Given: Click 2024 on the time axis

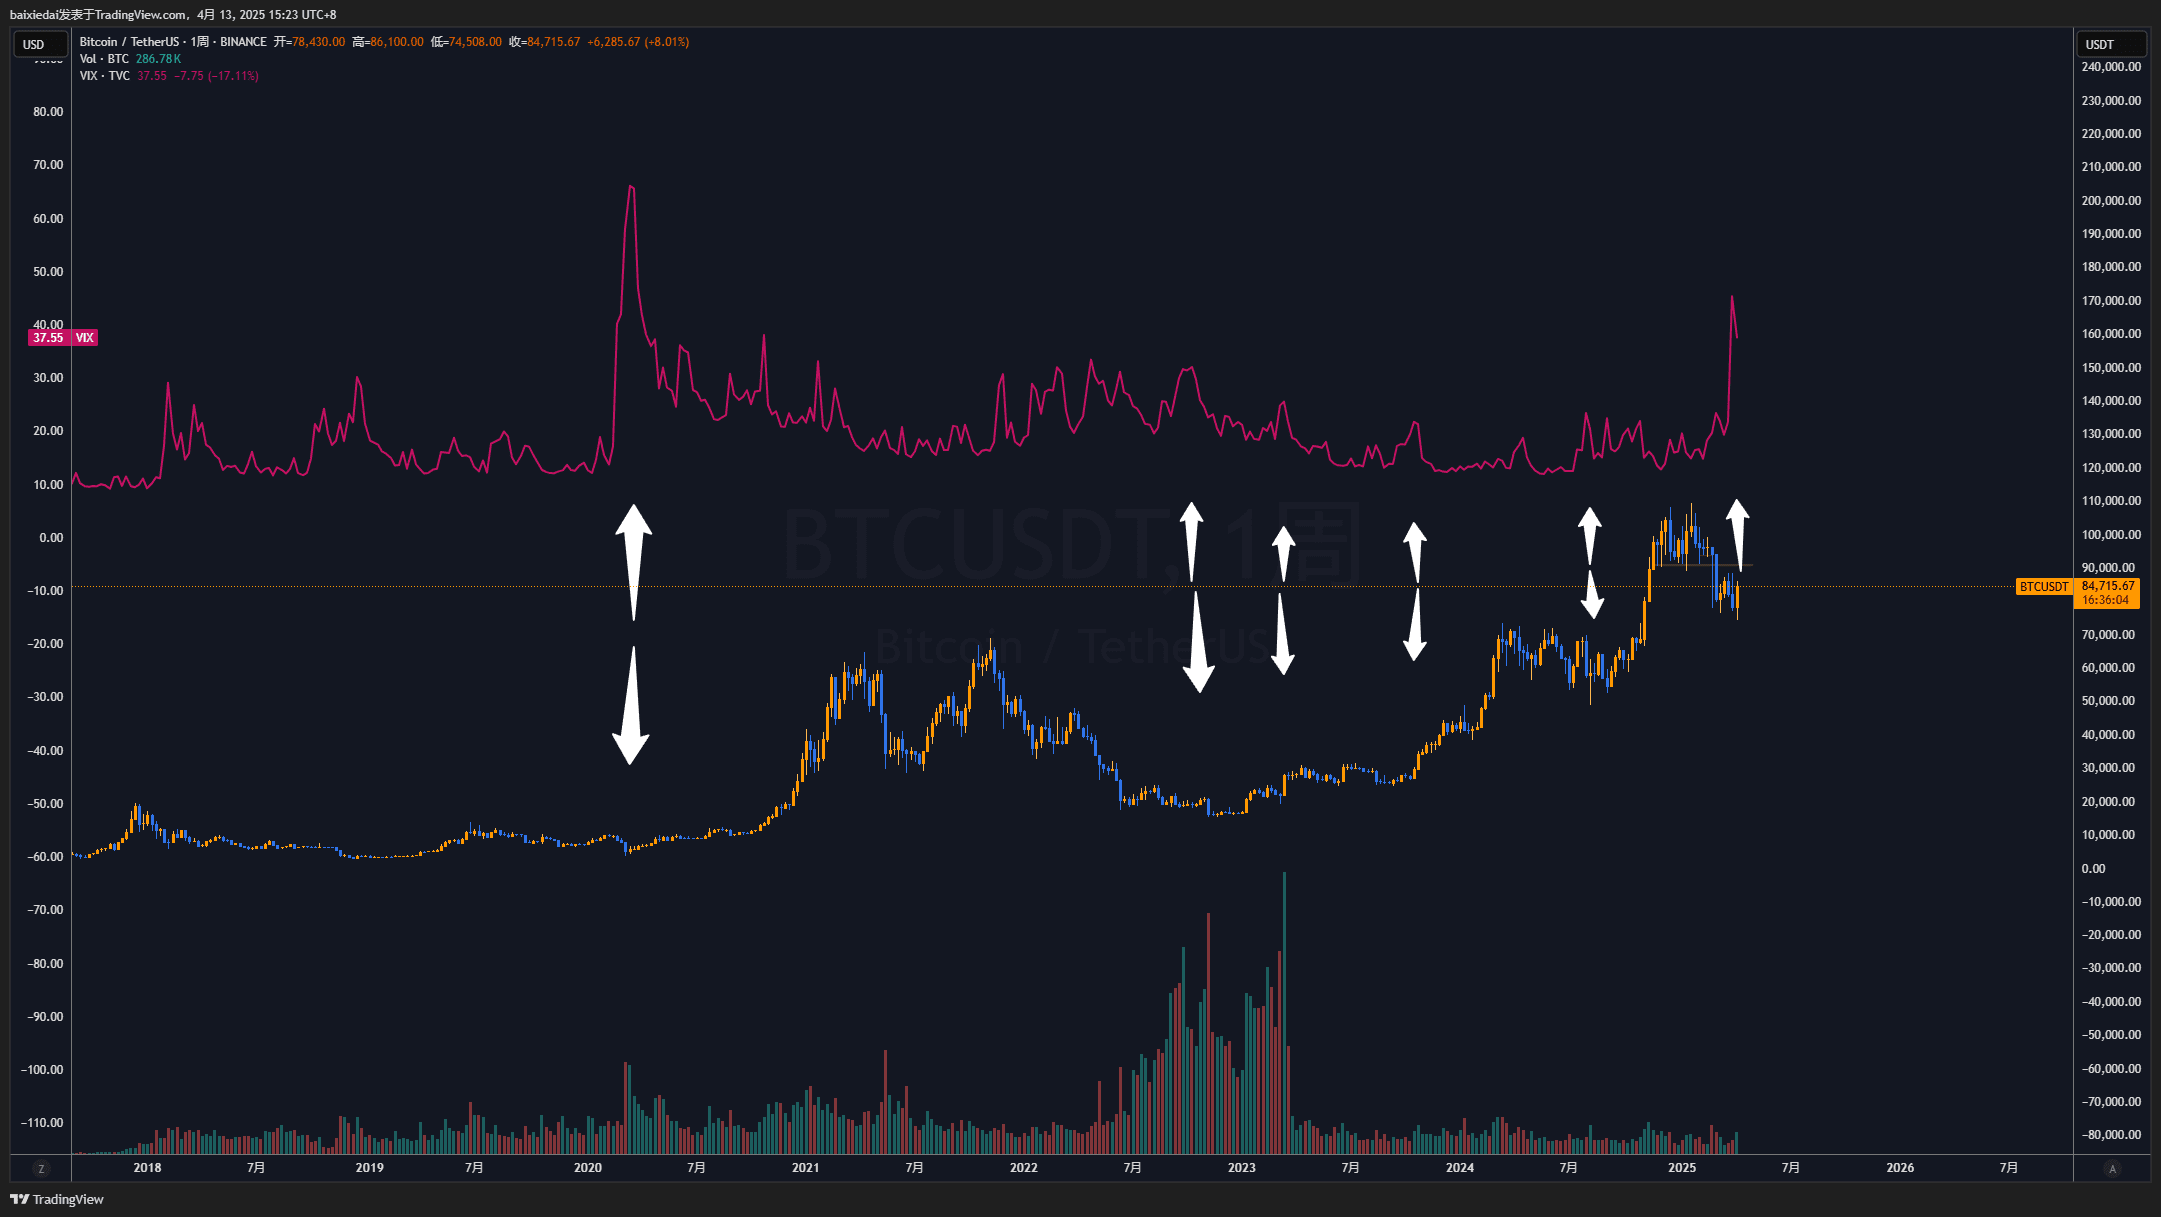Looking at the screenshot, I should (x=1460, y=1168).
